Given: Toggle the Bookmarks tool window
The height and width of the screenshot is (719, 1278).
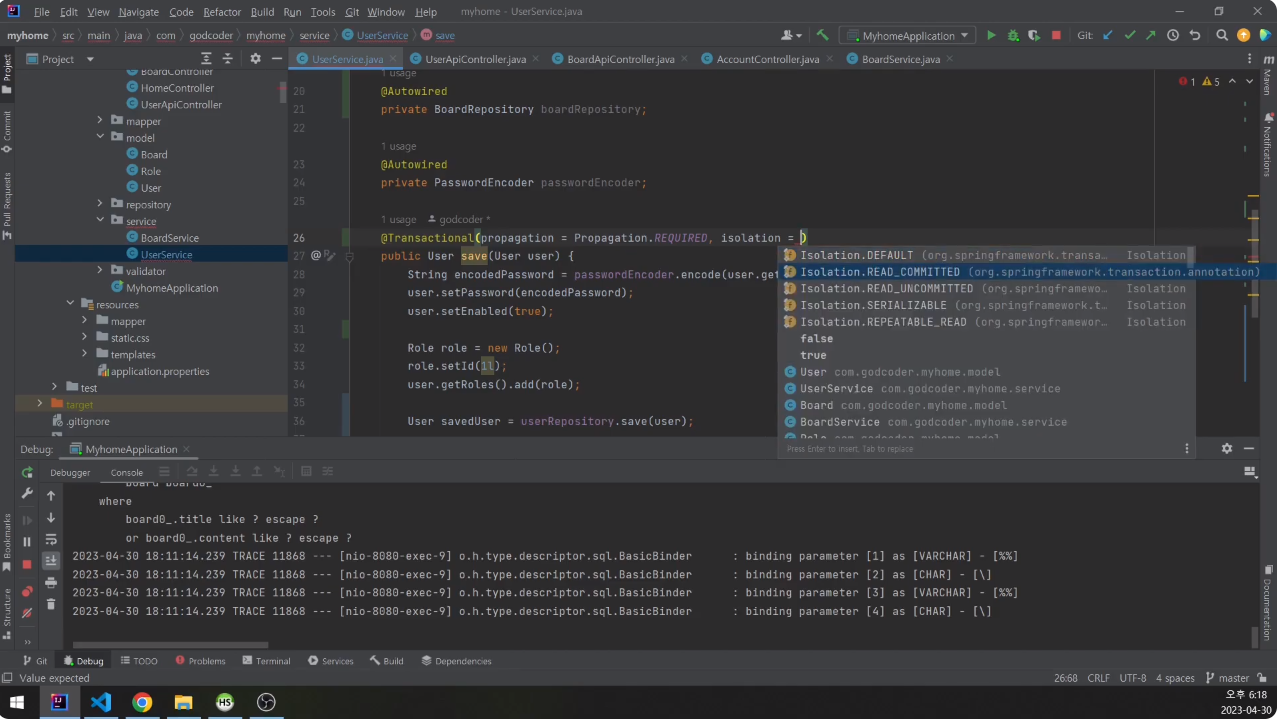Looking at the screenshot, I should coord(7,542).
